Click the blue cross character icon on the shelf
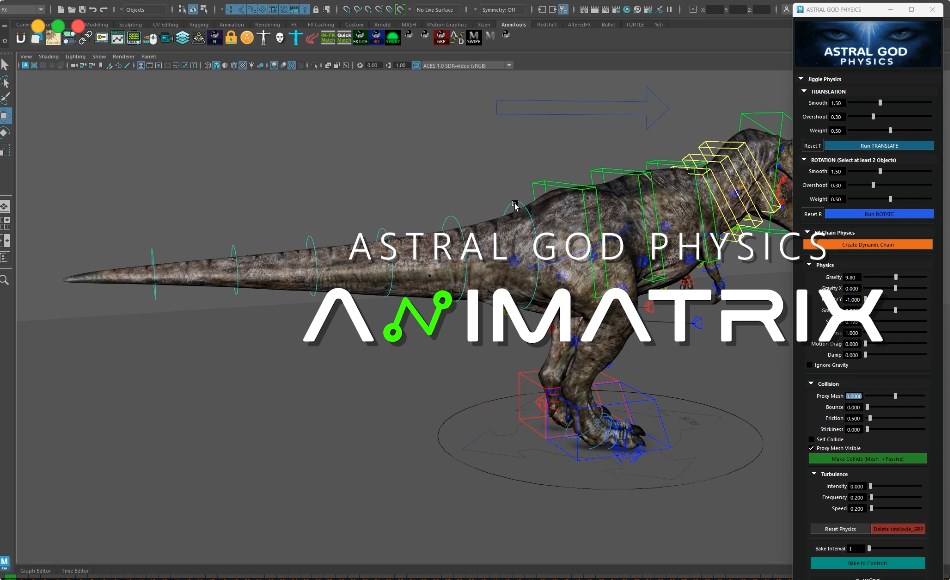 (x=295, y=38)
